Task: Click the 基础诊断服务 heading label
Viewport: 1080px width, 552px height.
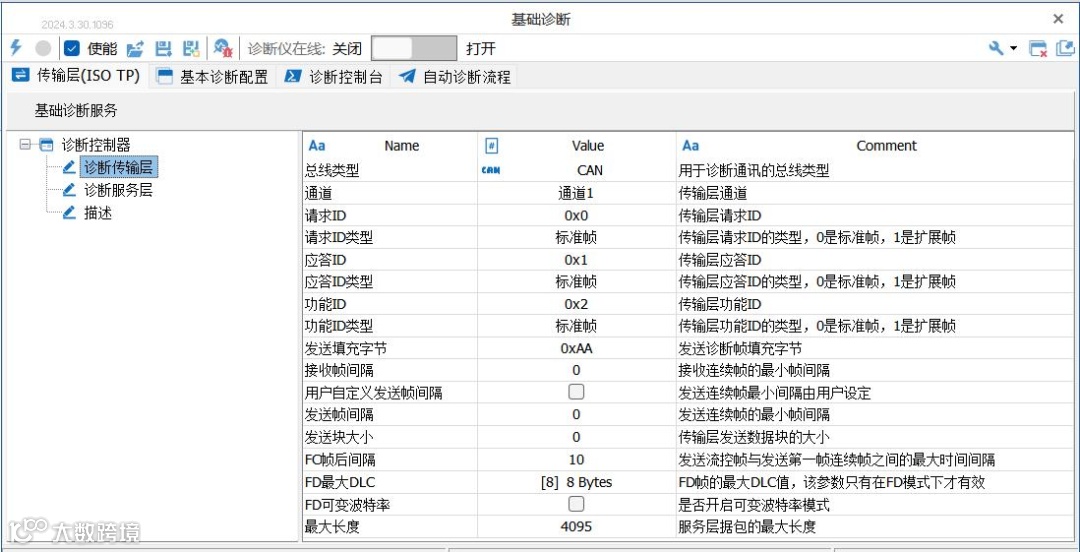Action: click(x=76, y=110)
